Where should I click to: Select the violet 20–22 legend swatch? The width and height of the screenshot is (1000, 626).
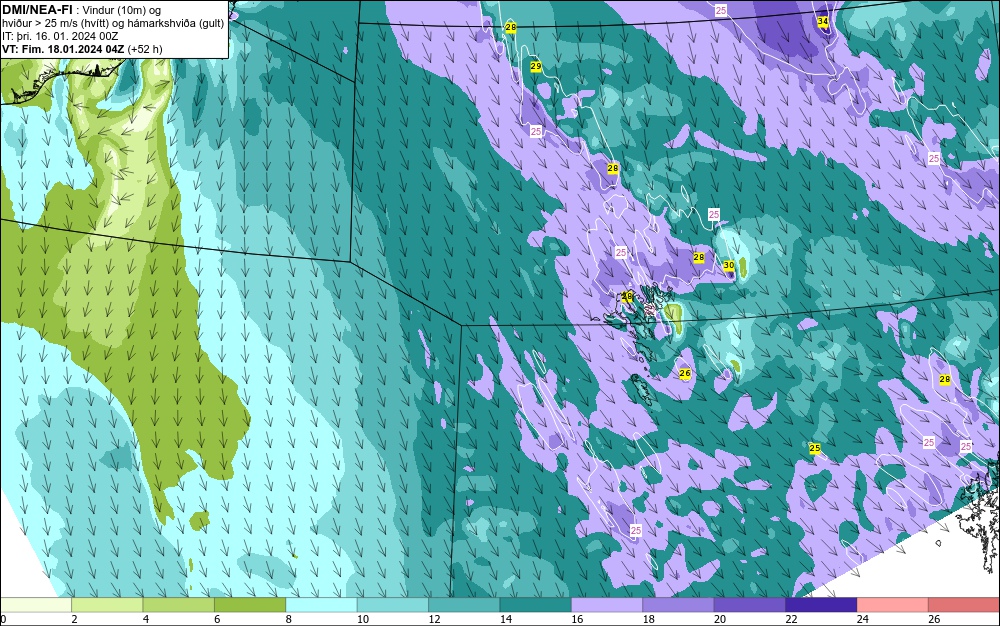(750, 605)
